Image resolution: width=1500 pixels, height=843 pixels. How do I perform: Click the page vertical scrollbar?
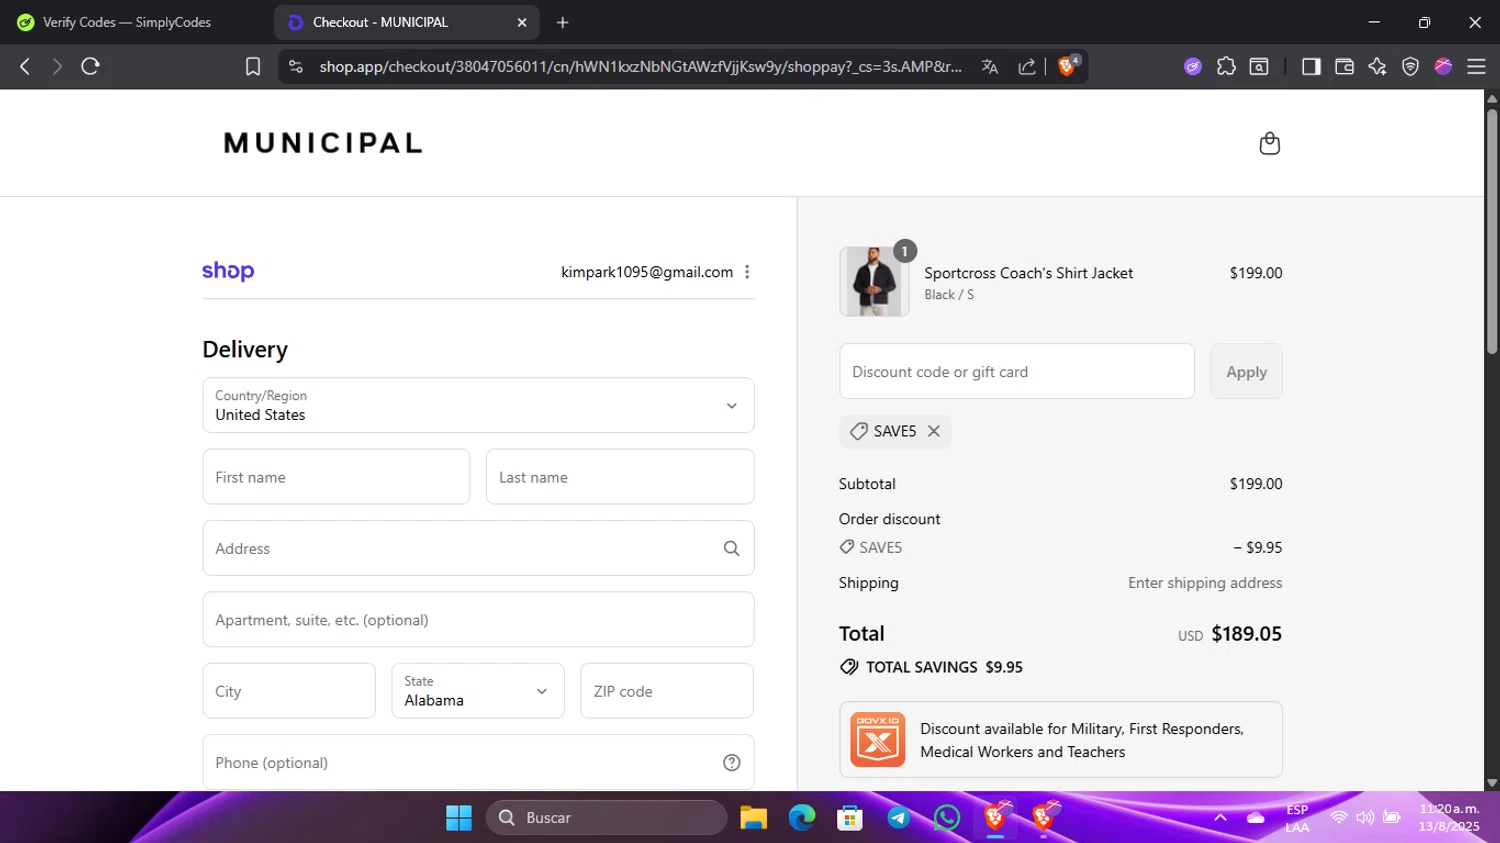click(x=1492, y=230)
